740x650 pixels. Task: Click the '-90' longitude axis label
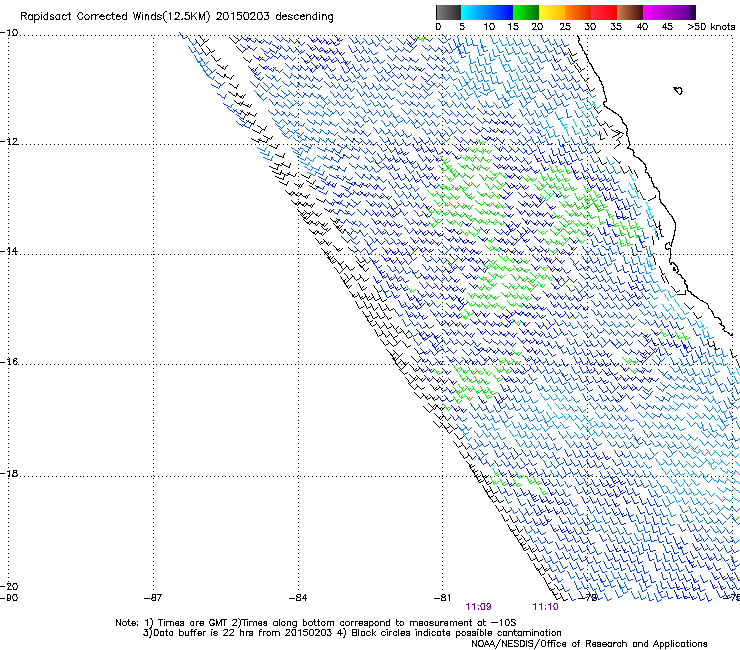coord(9,598)
